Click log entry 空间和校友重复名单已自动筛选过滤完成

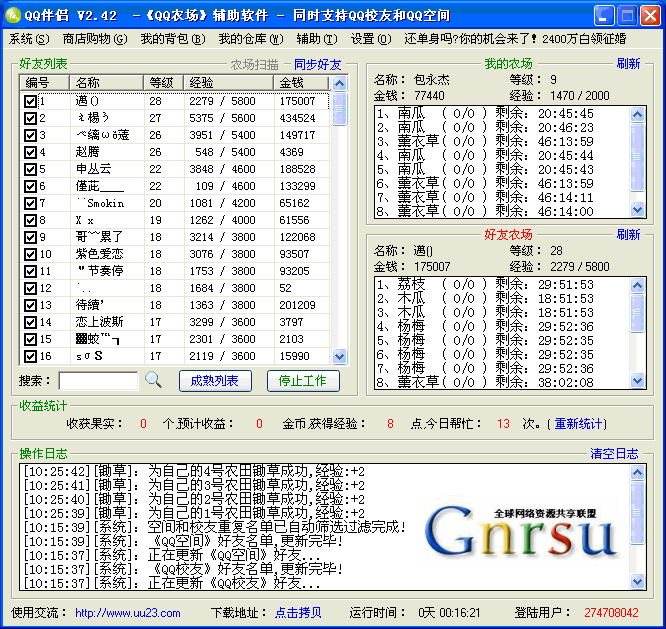[214, 527]
